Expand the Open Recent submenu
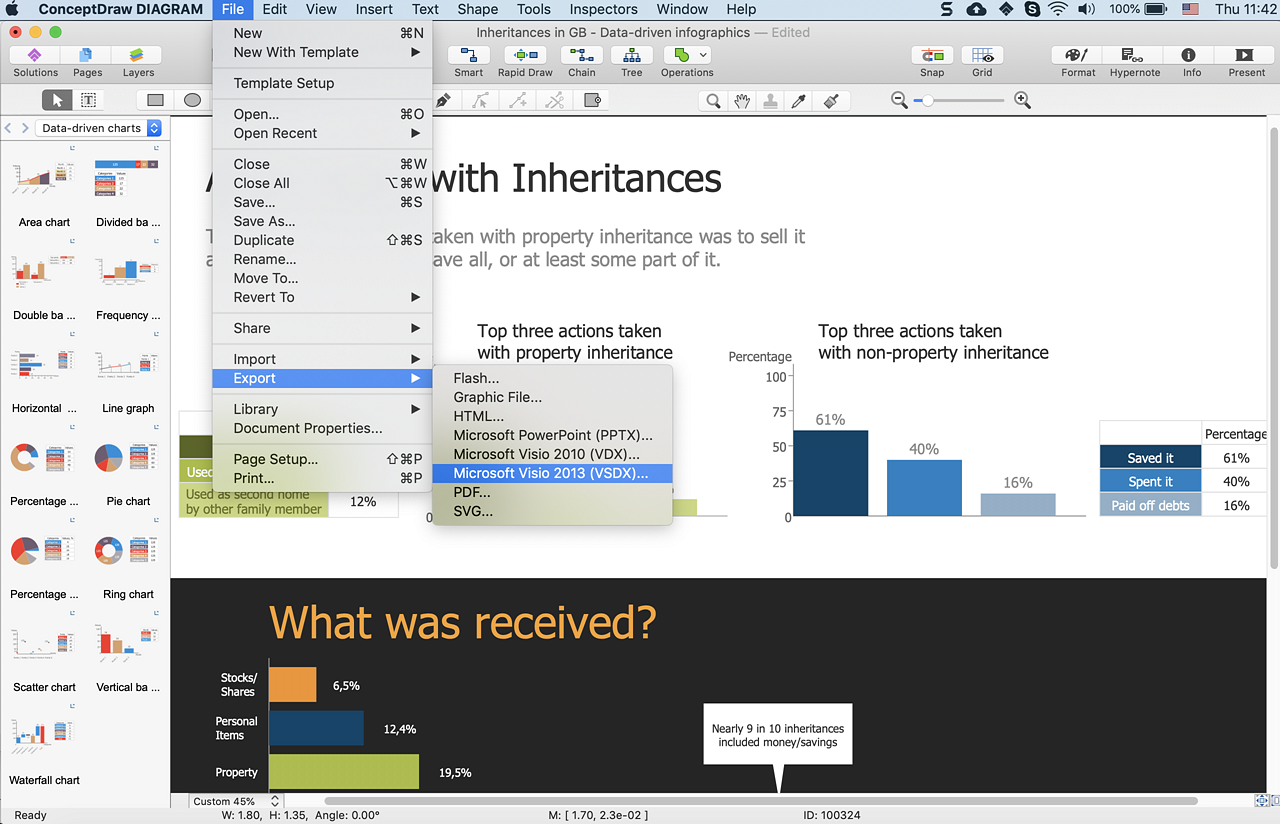1280x824 pixels. click(x=322, y=133)
